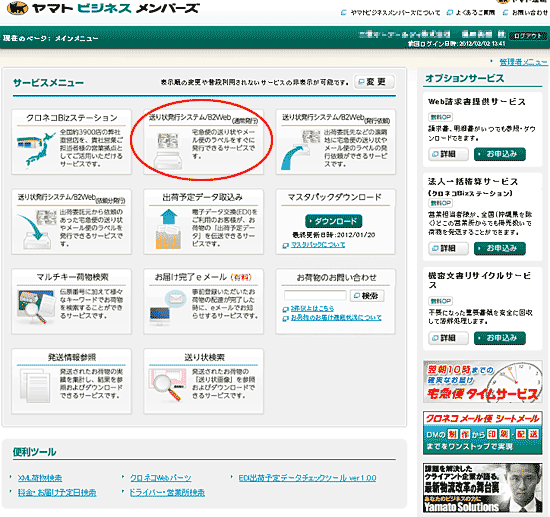Open the お荷物のお届け遅延状況について link
This screenshot has width=550, height=517.
click(x=336, y=318)
